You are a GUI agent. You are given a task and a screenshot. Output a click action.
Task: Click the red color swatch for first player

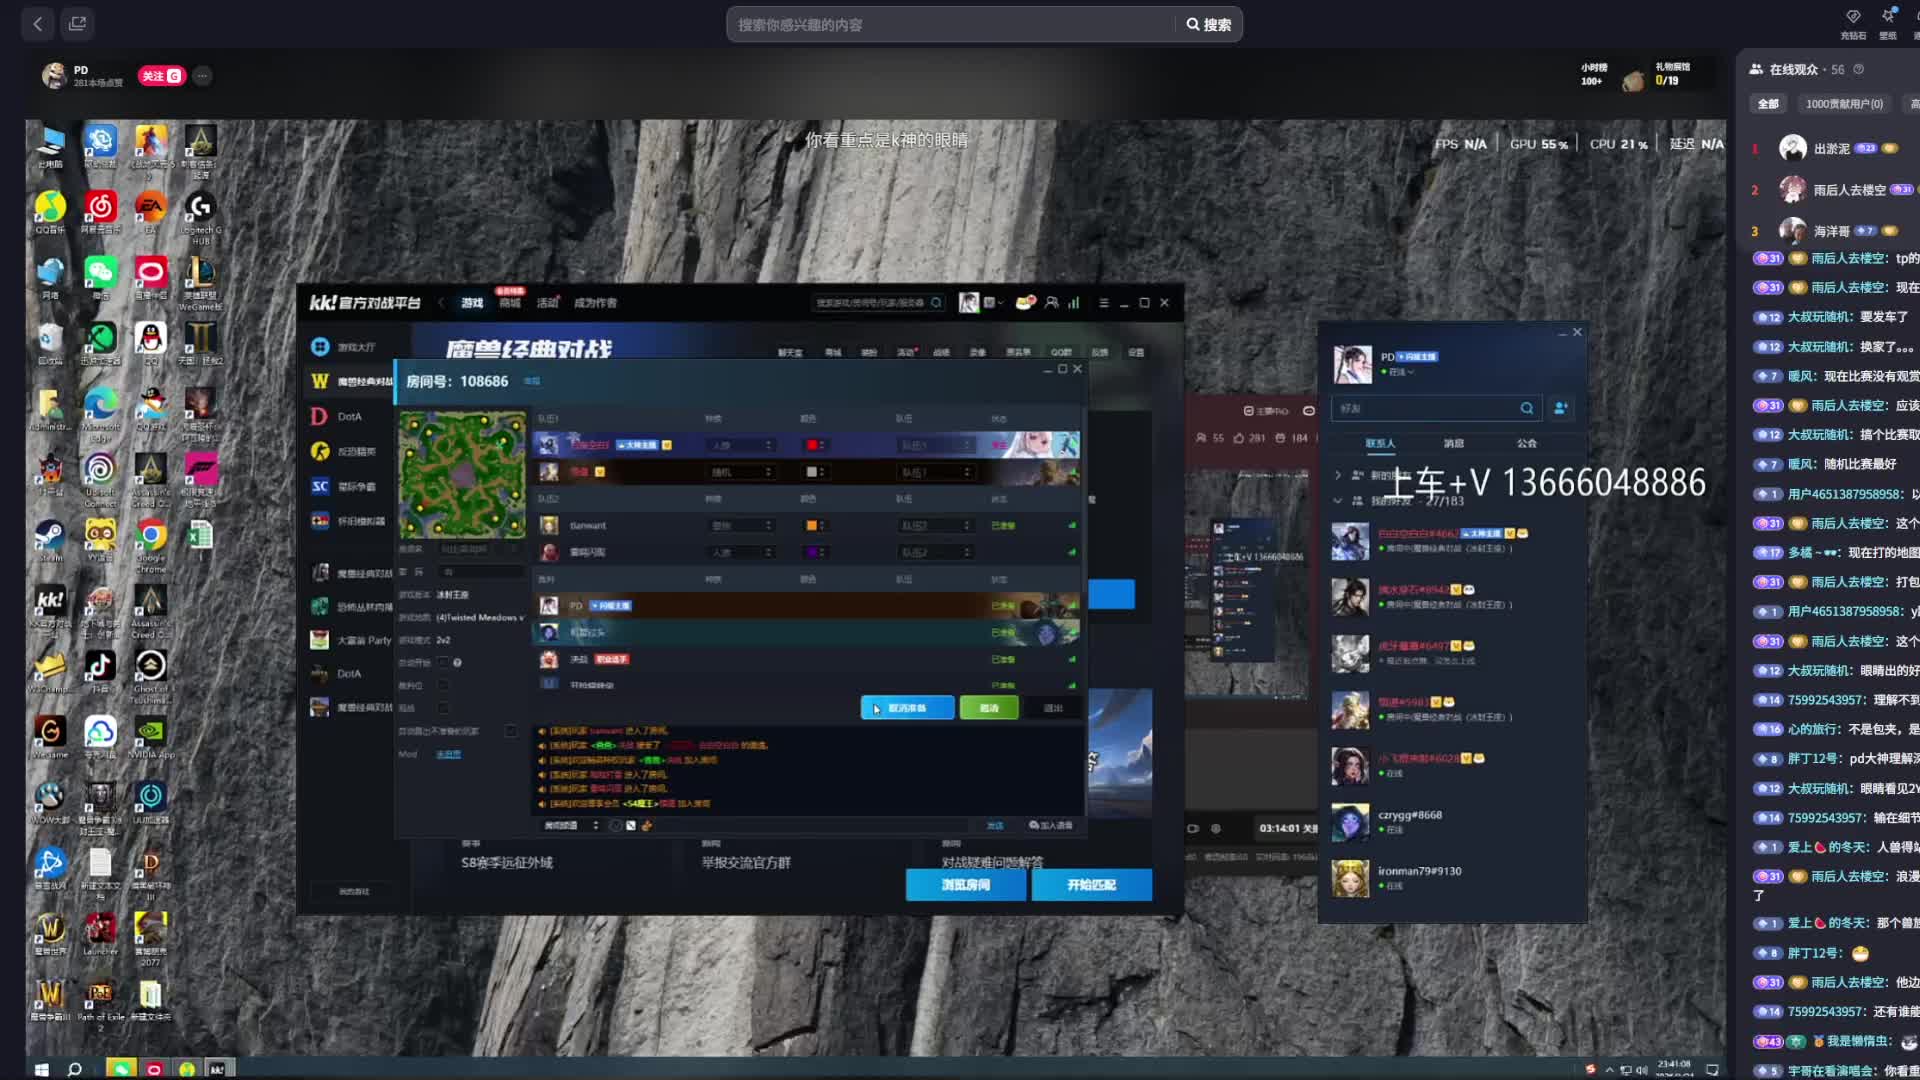[x=812, y=445]
